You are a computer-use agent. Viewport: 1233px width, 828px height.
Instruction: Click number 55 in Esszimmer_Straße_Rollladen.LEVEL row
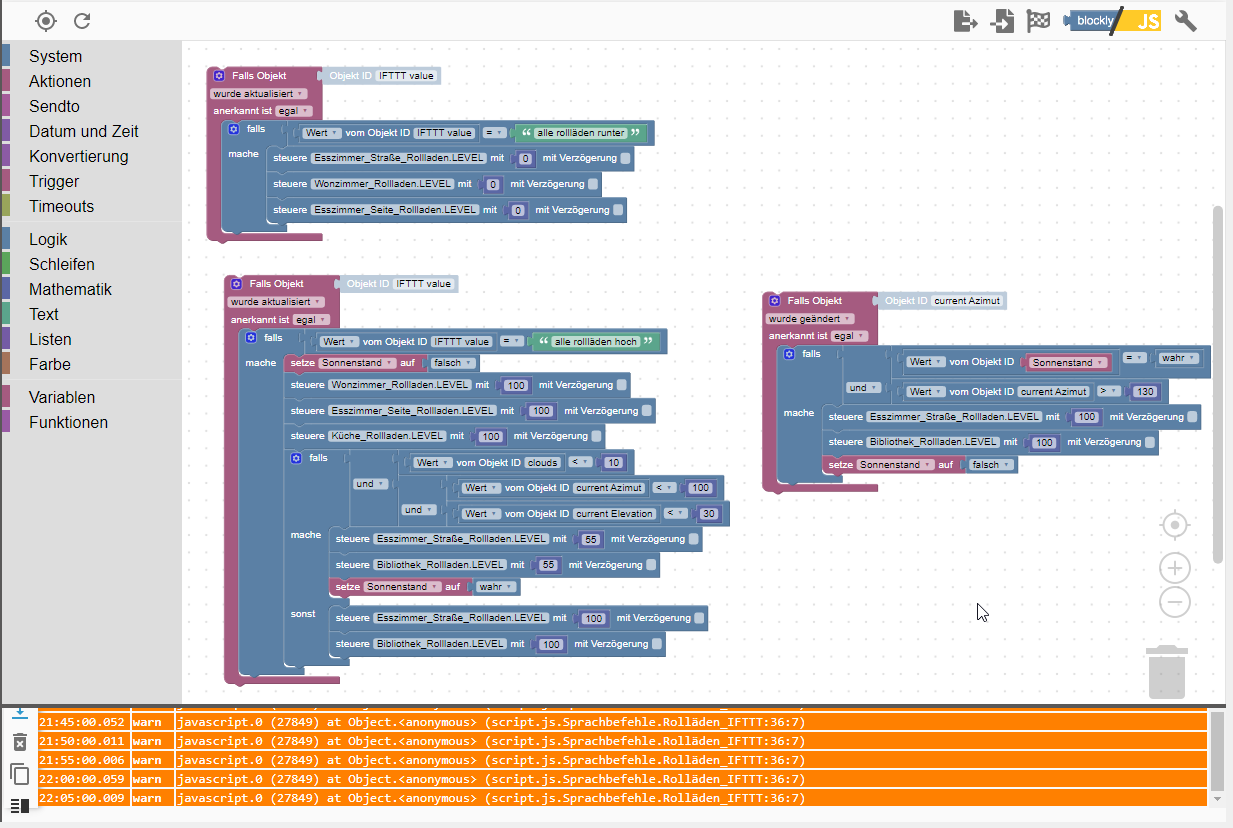tap(590, 539)
